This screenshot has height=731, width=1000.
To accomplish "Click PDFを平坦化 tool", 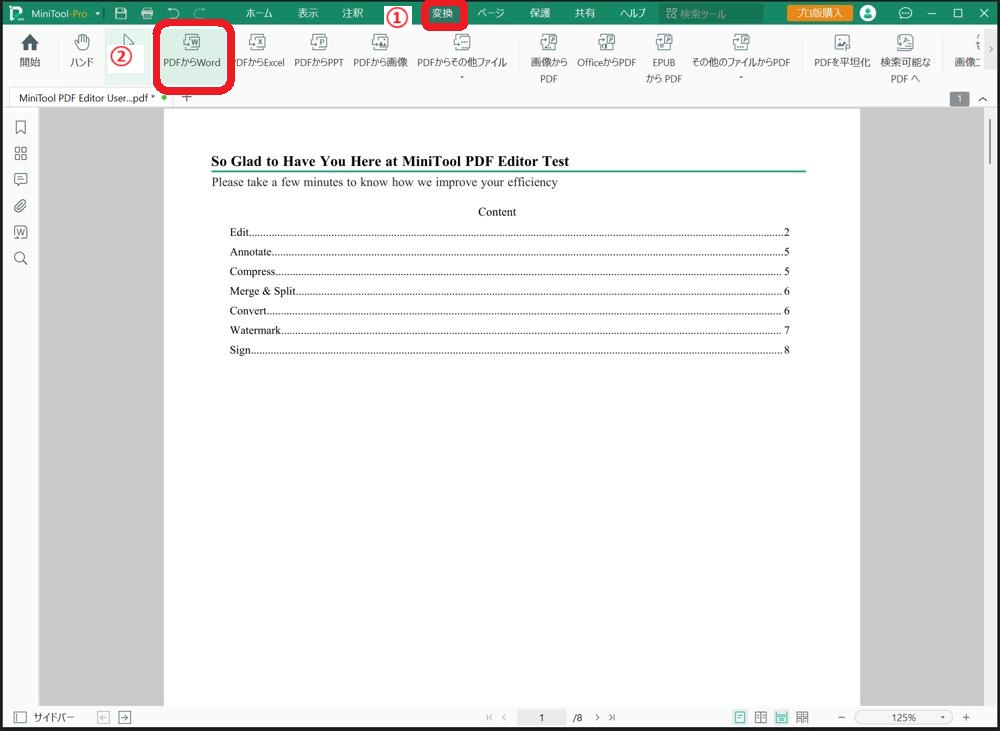I will 842,51.
